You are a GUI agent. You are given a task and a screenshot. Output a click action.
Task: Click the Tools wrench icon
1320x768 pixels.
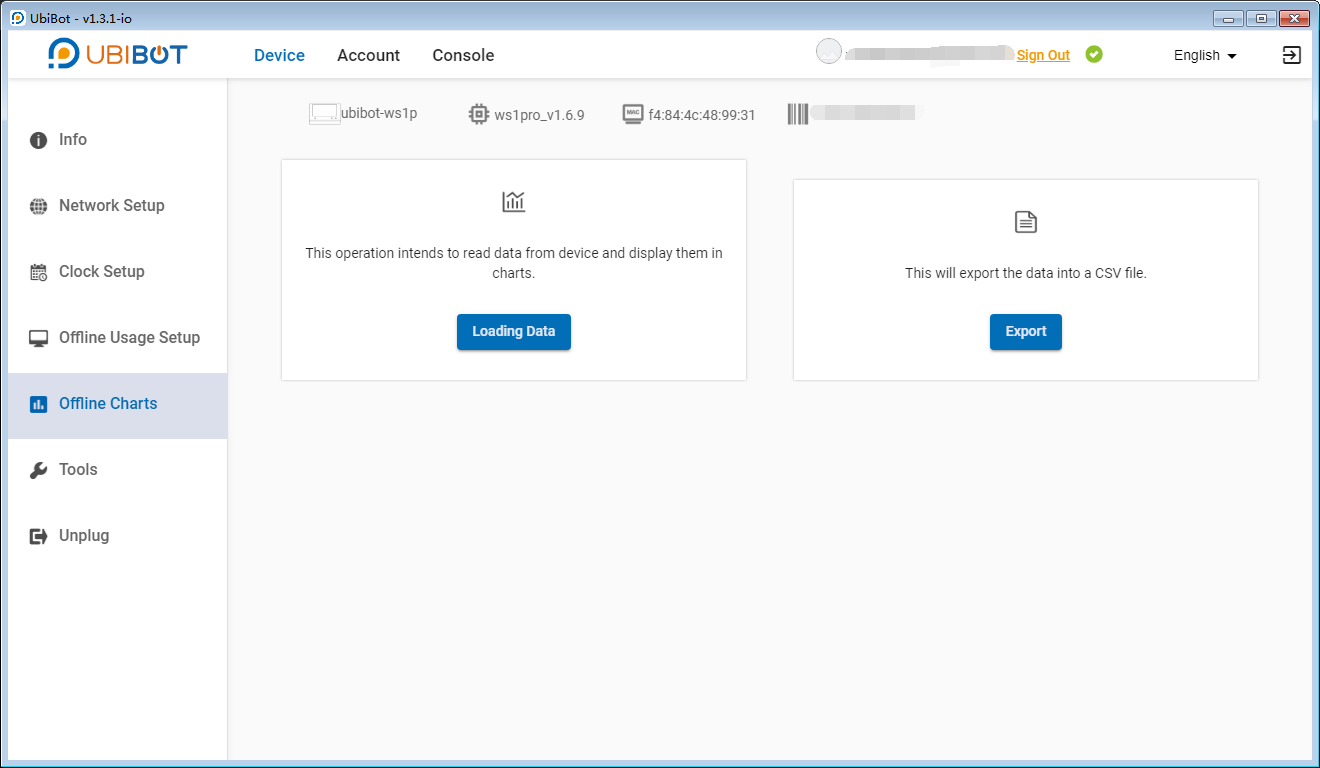click(39, 470)
